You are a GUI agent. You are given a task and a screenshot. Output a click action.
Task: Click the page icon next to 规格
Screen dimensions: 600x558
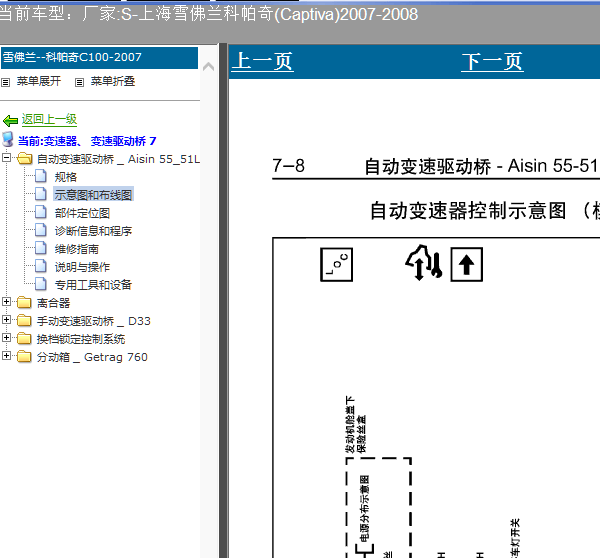[x=41, y=176]
